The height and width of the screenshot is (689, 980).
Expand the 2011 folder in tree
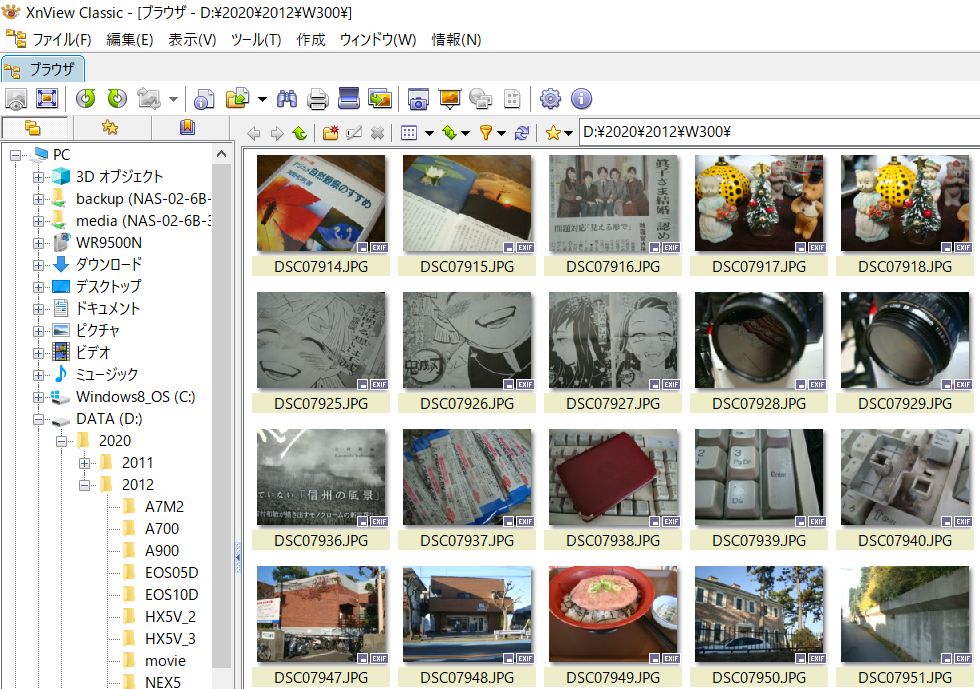pyautogui.click(x=85, y=463)
